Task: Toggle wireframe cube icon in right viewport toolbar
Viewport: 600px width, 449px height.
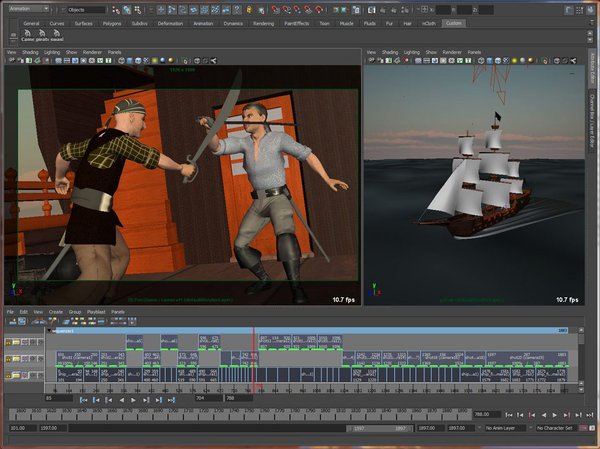Action: point(481,60)
